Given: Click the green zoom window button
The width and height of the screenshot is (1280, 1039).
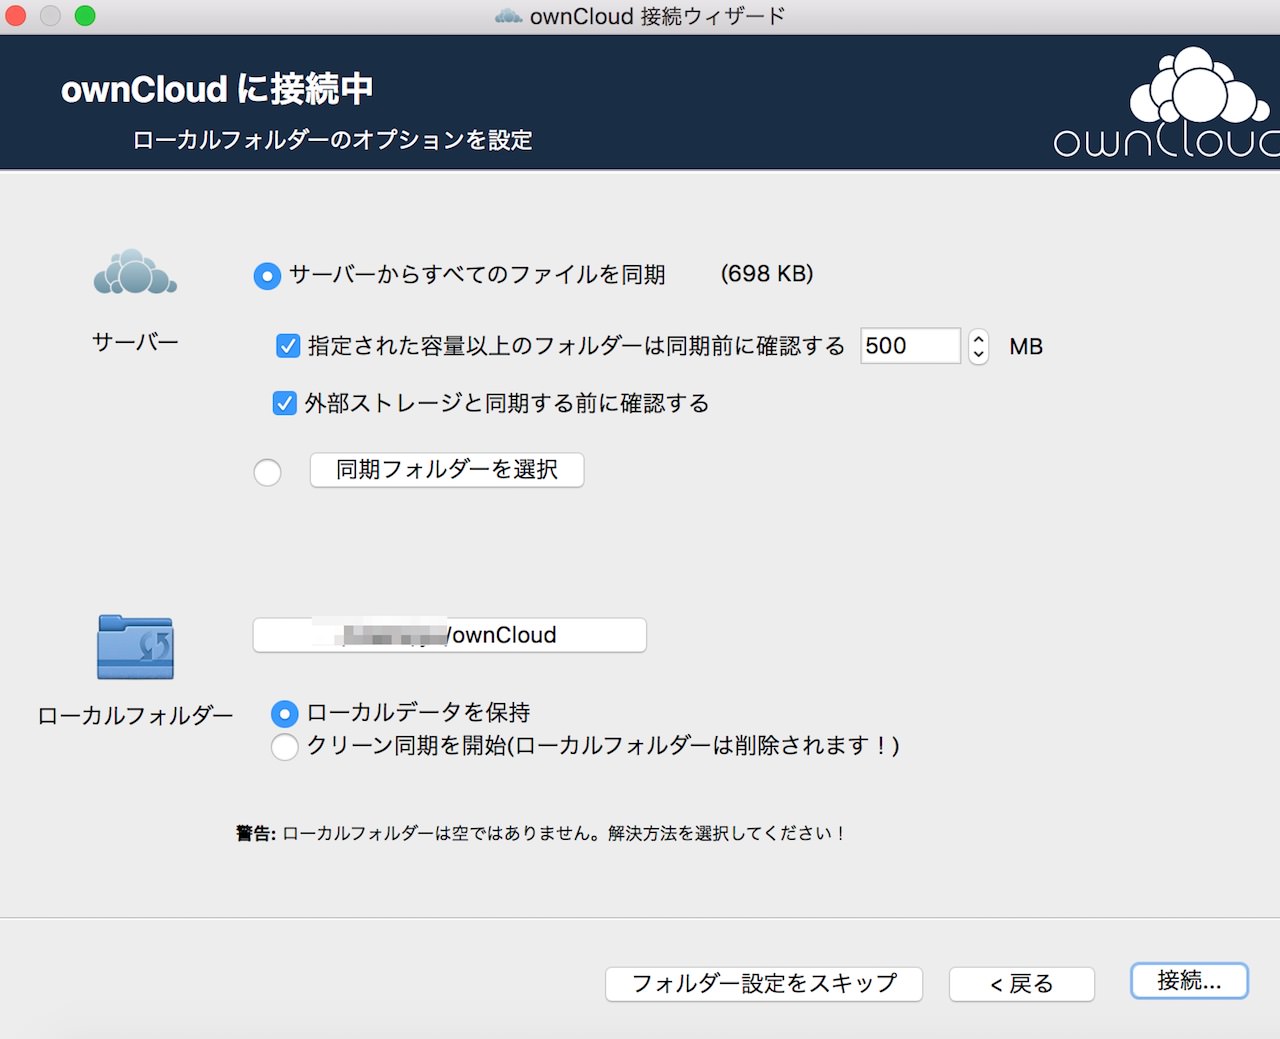Looking at the screenshot, I should (x=85, y=16).
